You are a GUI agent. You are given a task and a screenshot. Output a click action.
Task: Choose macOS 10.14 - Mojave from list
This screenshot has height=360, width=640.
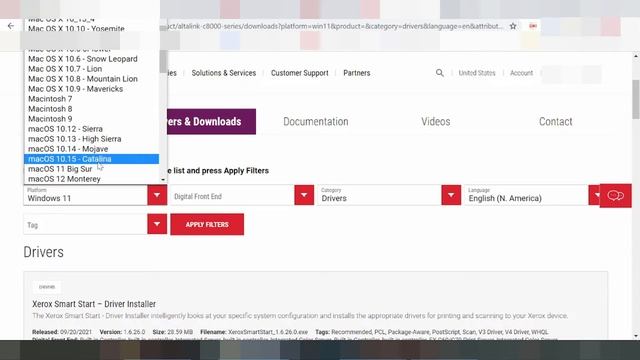91,149
